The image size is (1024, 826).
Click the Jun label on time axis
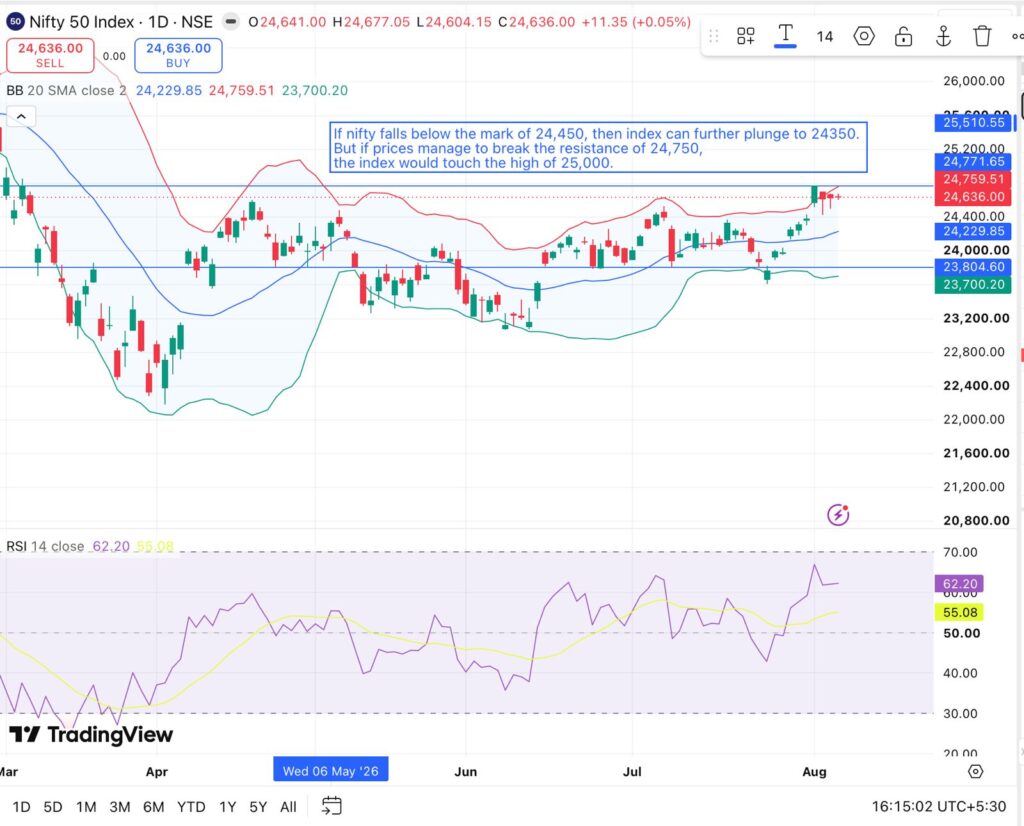click(x=466, y=771)
